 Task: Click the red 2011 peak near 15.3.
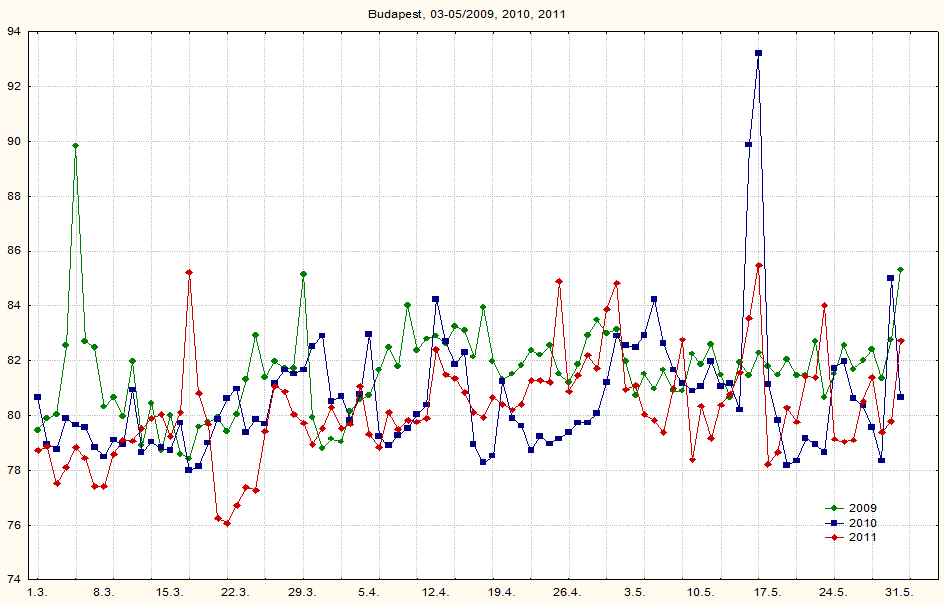pyautogui.click(x=189, y=272)
